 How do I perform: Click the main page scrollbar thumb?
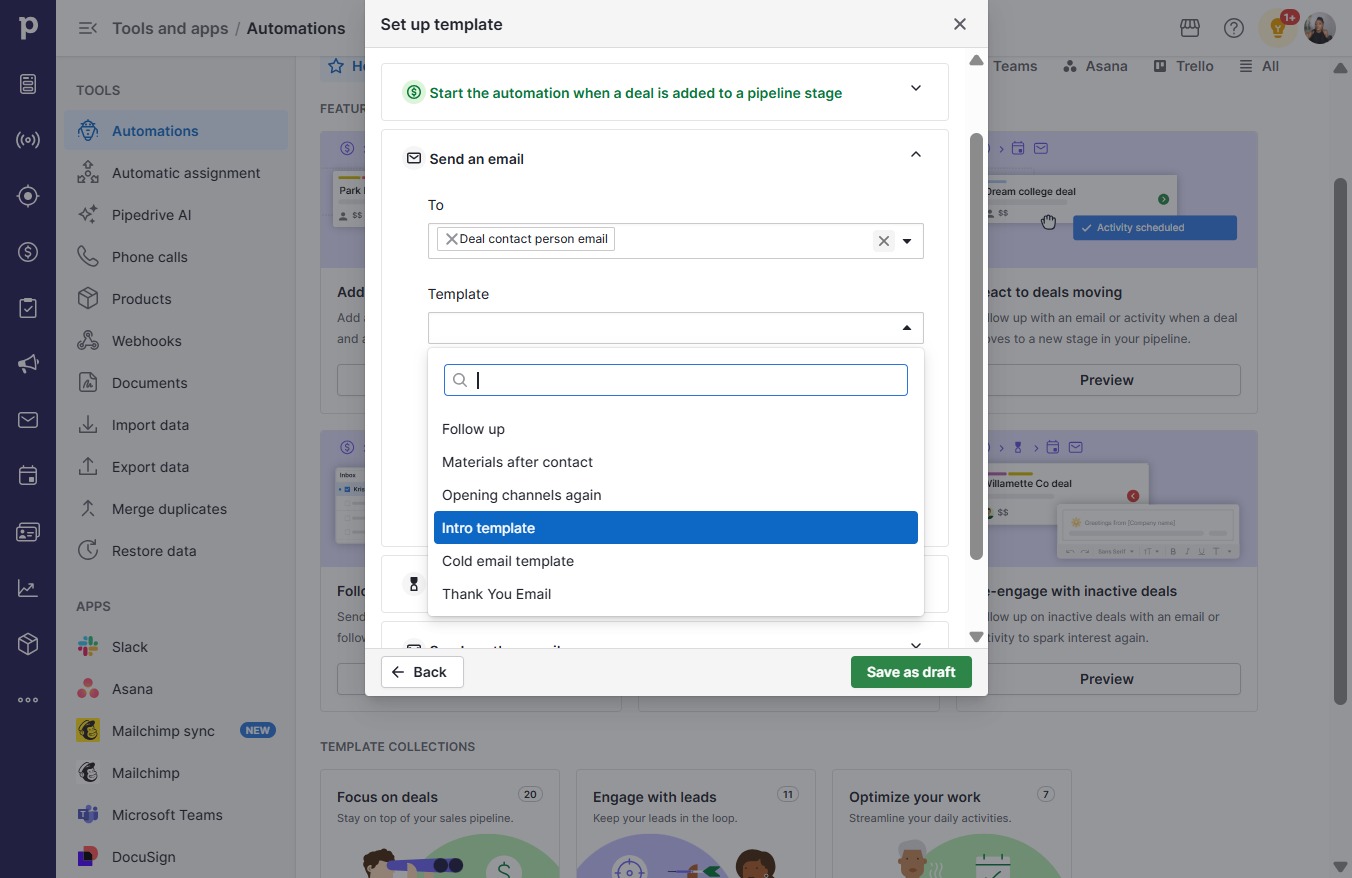[1341, 440]
